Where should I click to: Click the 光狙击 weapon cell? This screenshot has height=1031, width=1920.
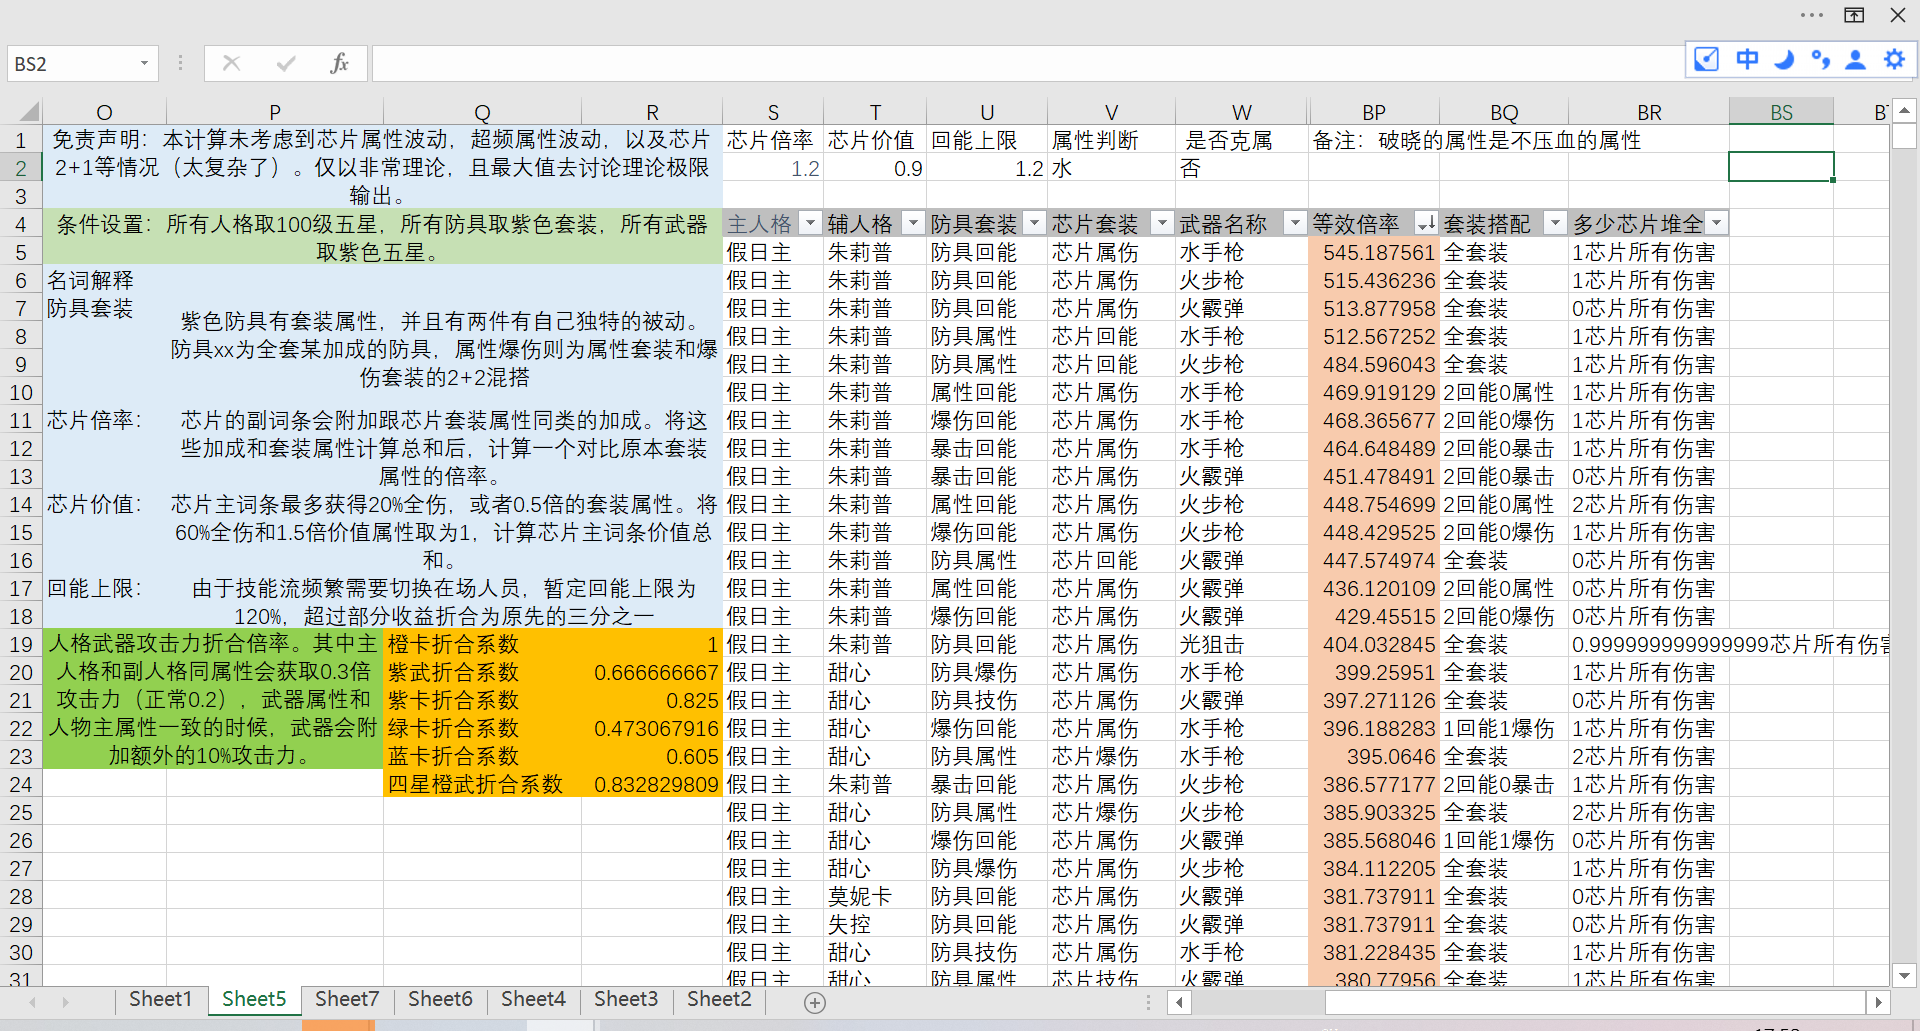coord(1242,644)
